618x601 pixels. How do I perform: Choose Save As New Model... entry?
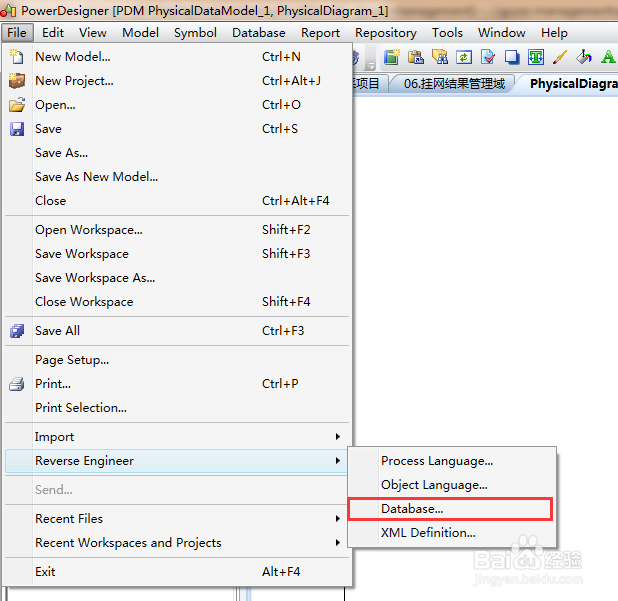point(177,177)
